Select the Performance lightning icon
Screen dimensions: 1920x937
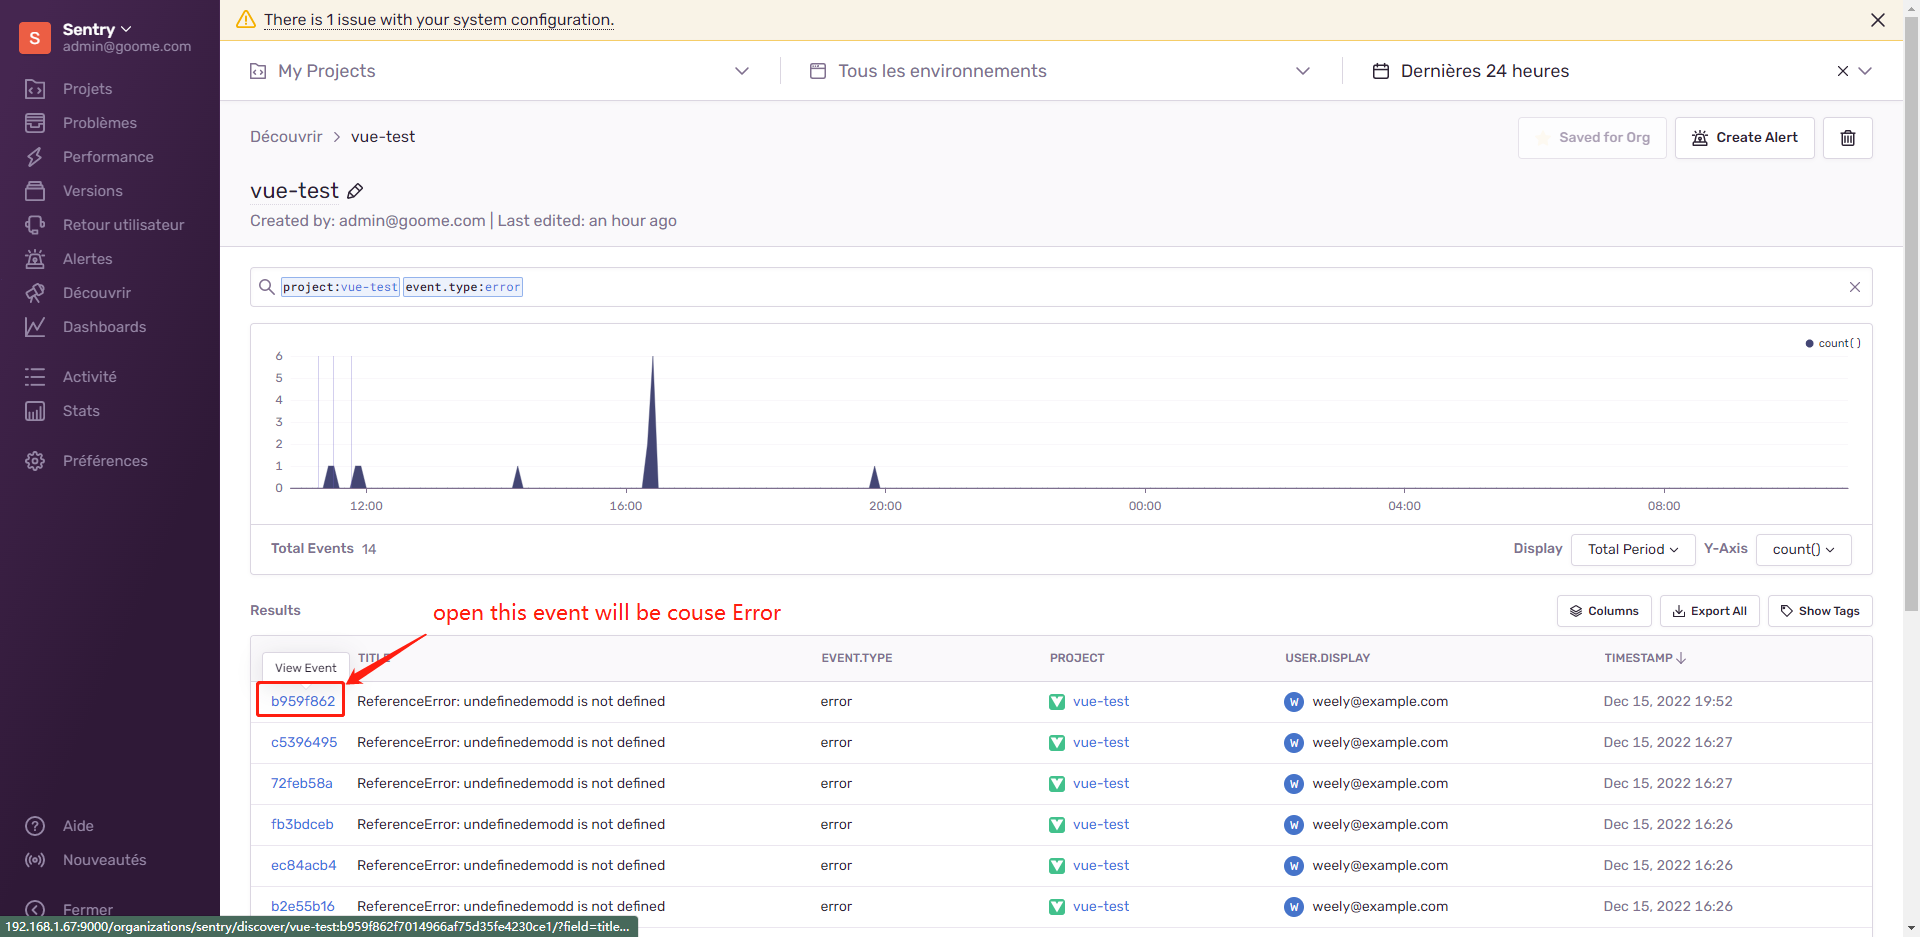tap(35, 157)
